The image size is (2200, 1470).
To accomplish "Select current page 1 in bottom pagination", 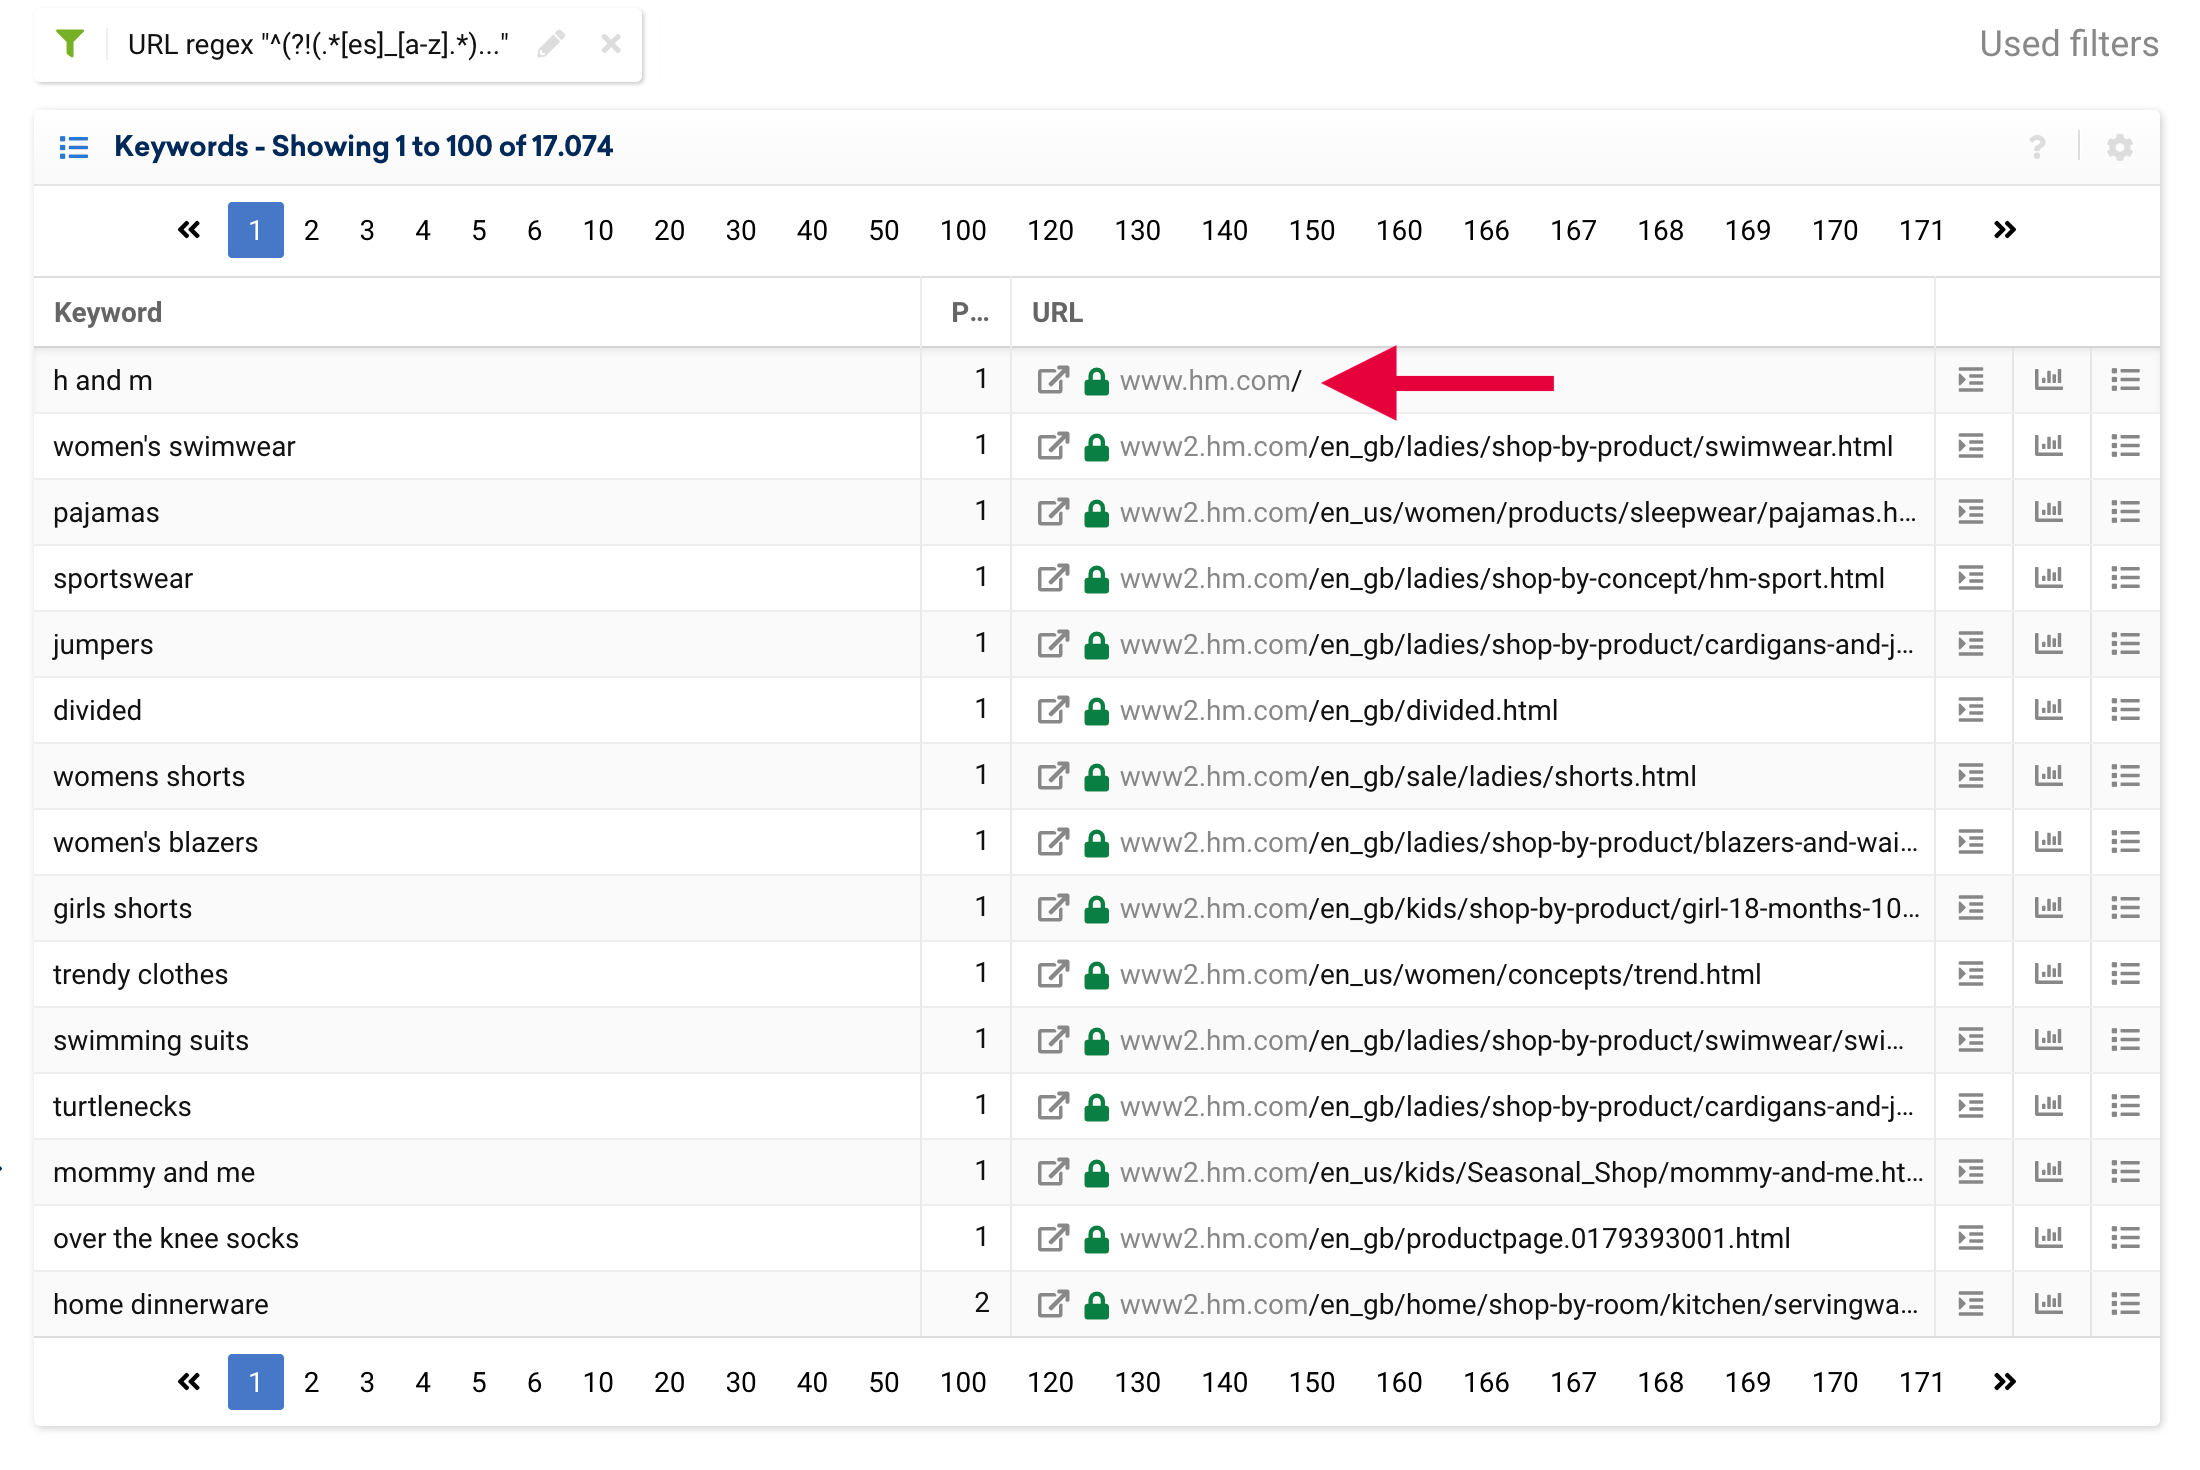I will point(256,1382).
